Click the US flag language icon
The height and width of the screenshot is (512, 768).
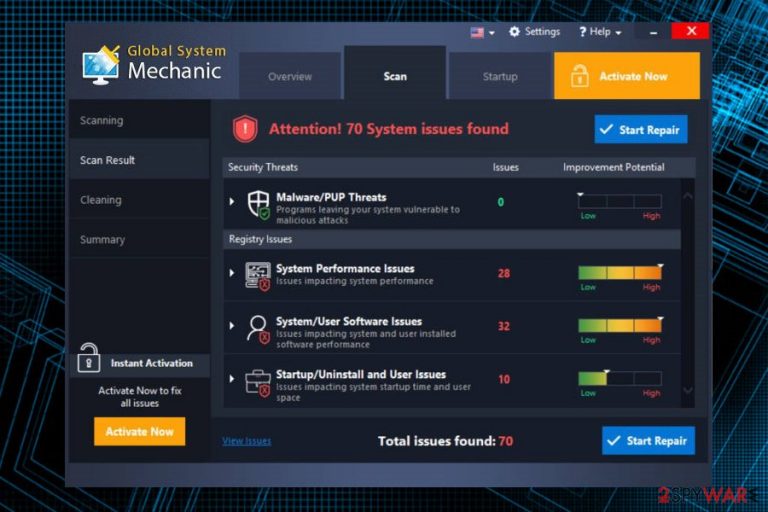click(x=477, y=32)
